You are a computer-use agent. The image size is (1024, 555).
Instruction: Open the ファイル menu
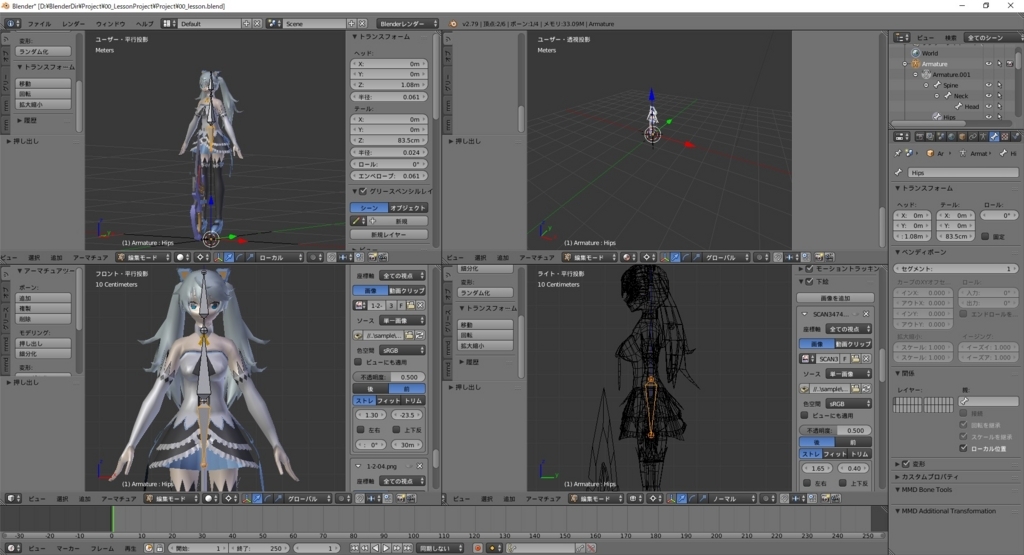click(x=39, y=24)
